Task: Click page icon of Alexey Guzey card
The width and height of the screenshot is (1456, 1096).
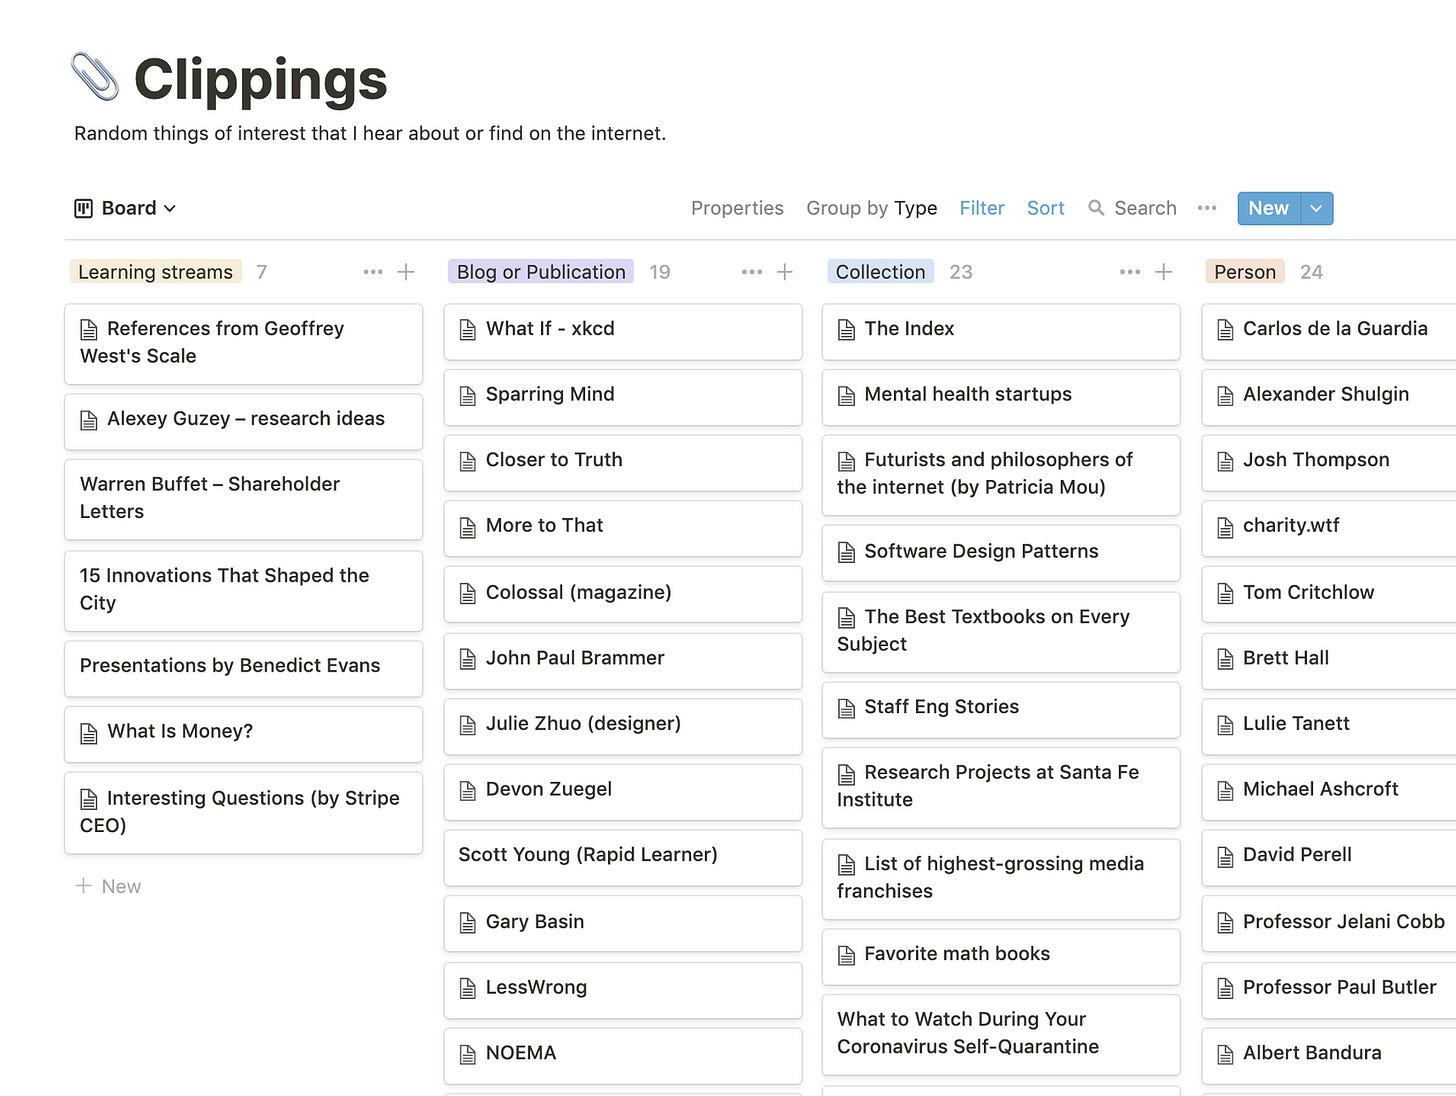Action: (89, 420)
